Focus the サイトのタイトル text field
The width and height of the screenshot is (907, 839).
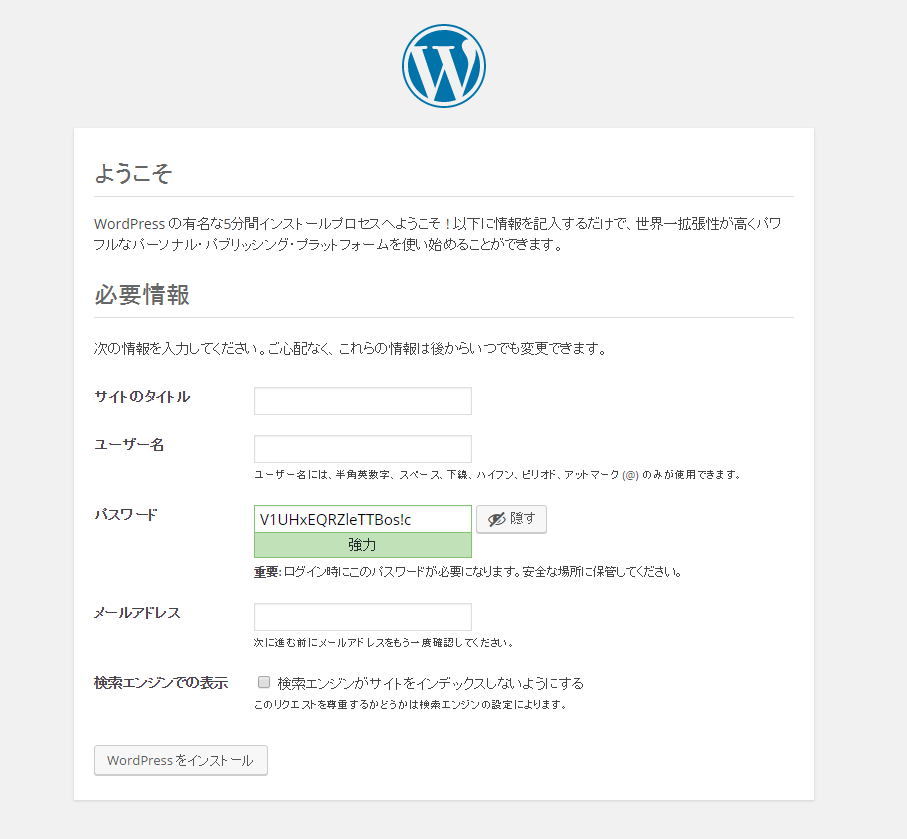pyautogui.click(x=362, y=401)
